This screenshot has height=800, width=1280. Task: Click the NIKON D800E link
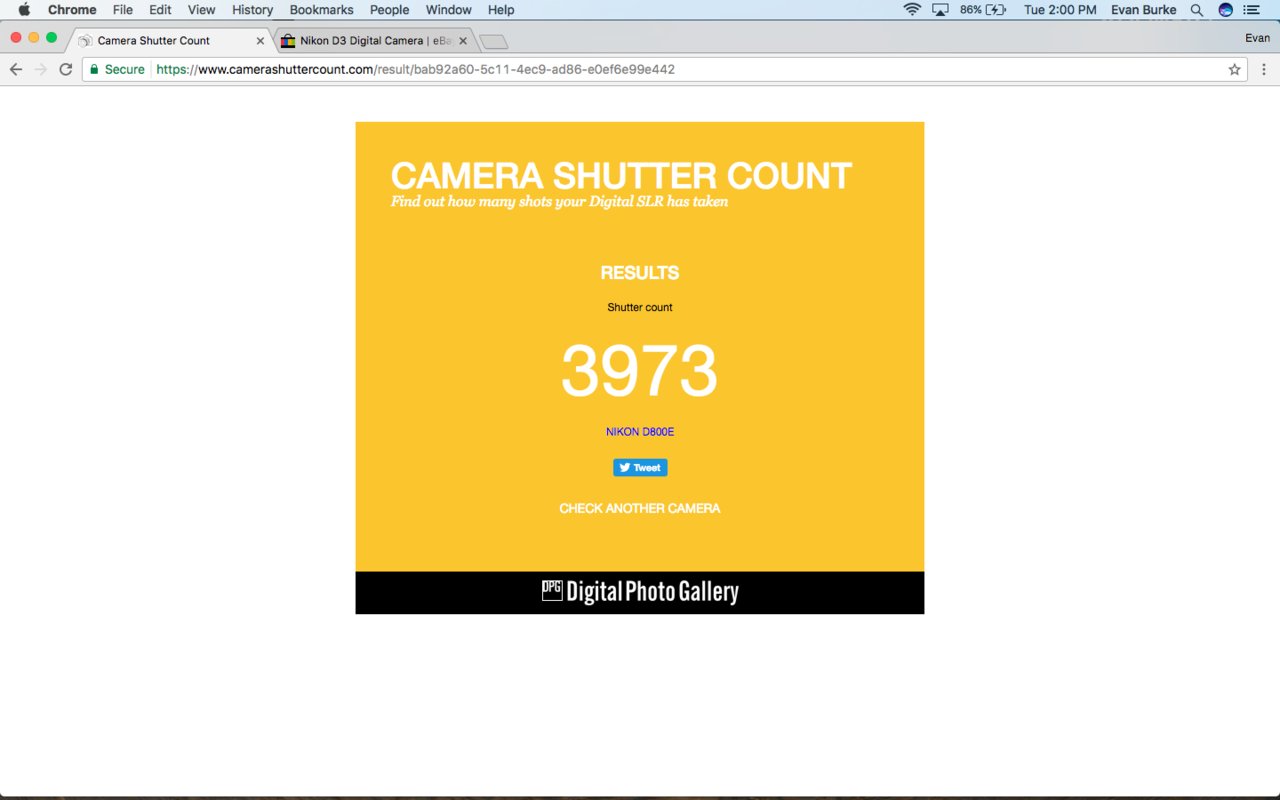tap(640, 432)
